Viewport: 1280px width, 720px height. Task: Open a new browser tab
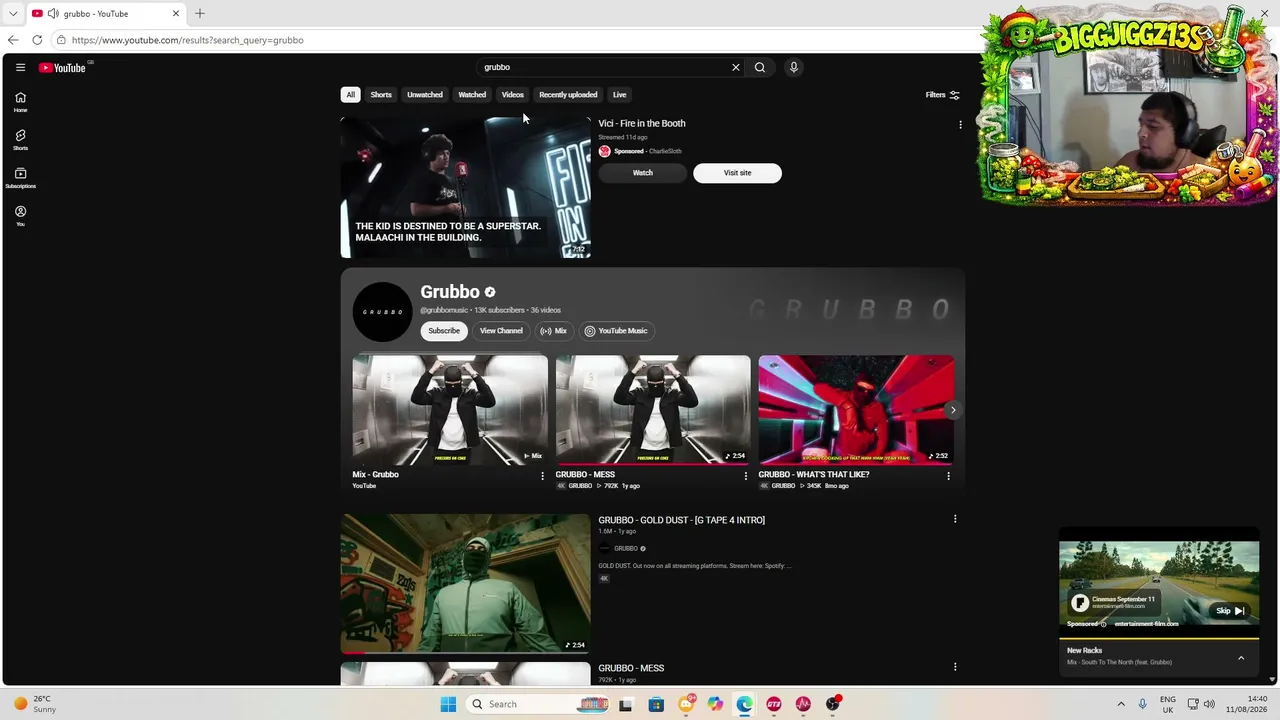[x=200, y=14]
